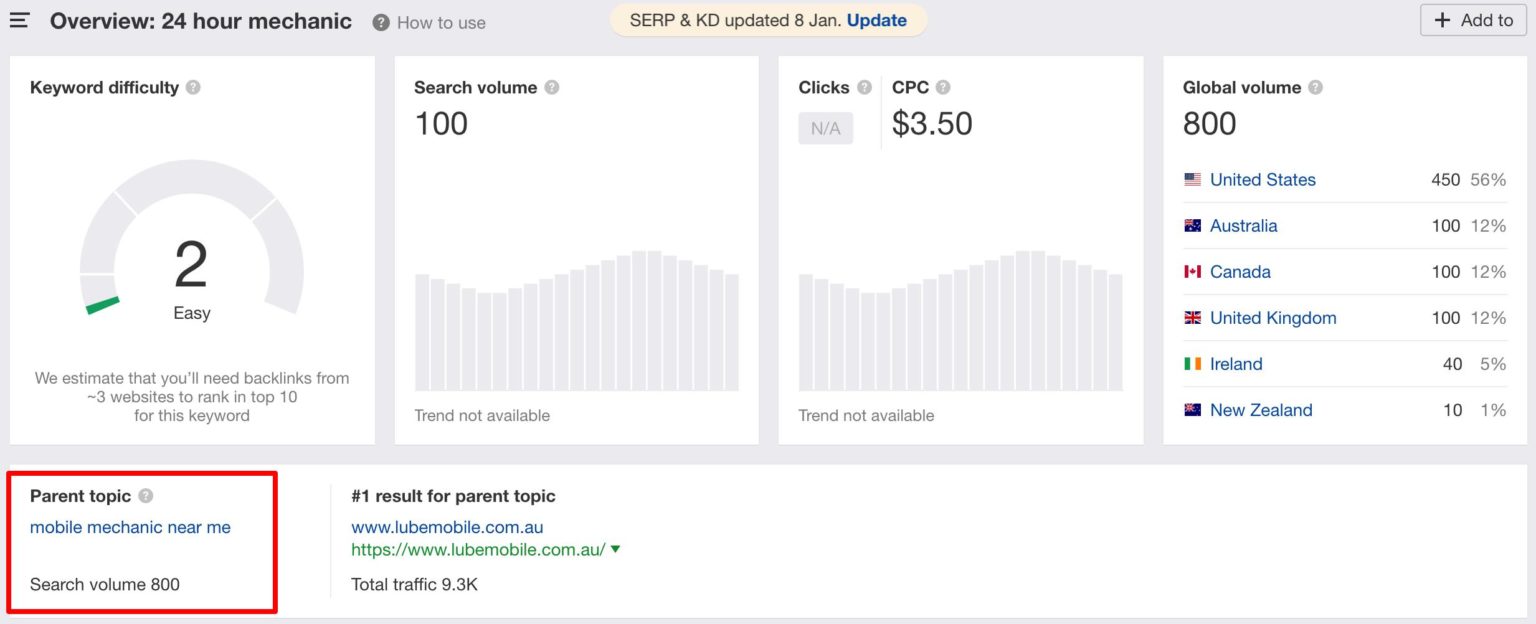Open the United States volume link
This screenshot has width=1536, height=624.
(1262, 180)
